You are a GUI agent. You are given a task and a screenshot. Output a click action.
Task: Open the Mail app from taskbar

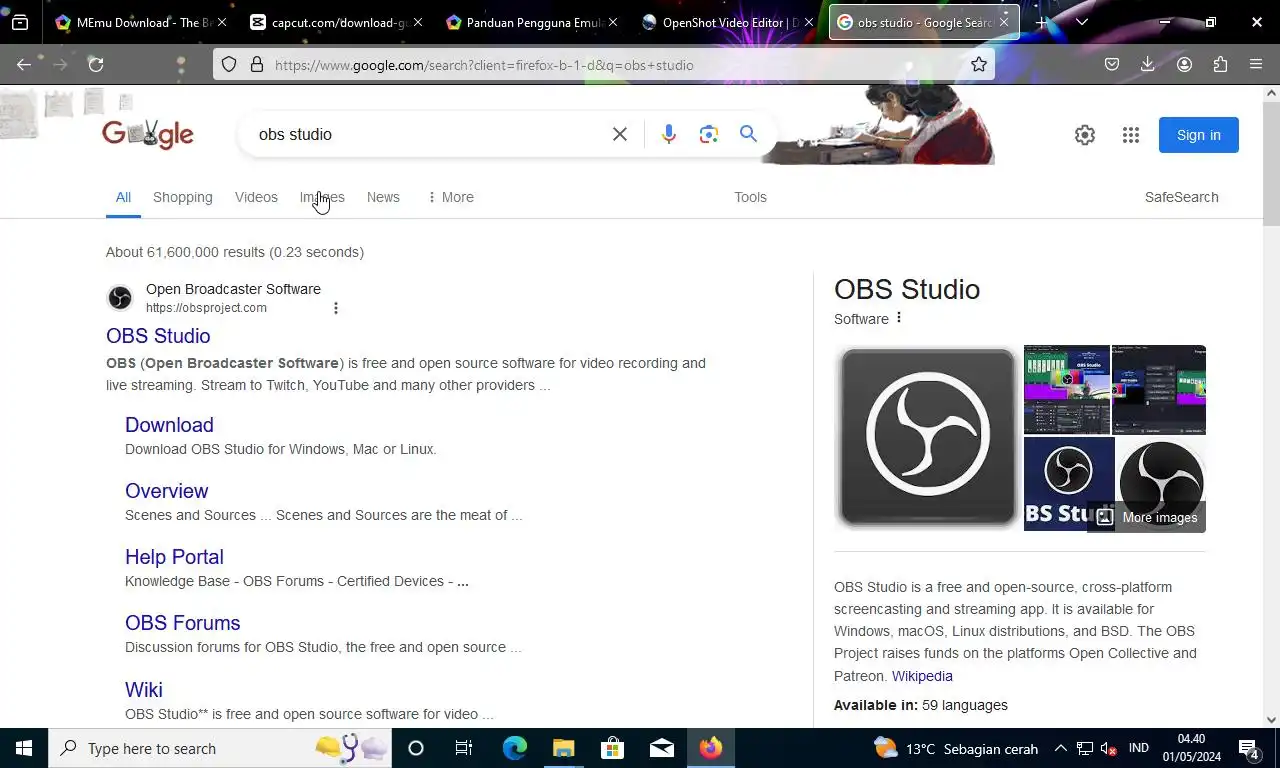[x=661, y=748]
